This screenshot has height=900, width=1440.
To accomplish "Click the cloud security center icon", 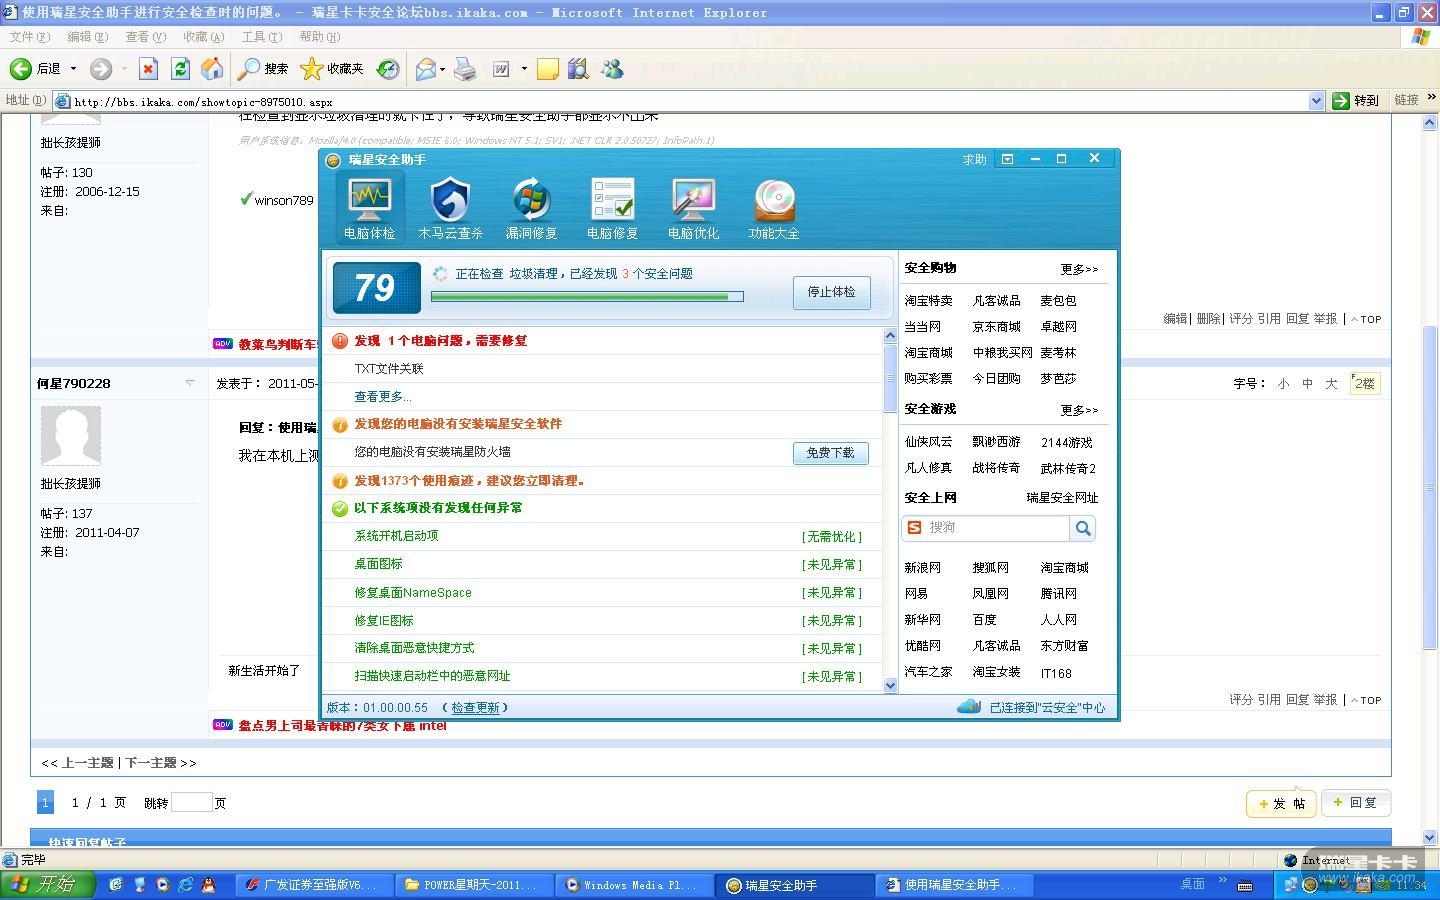I will (x=968, y=706).
